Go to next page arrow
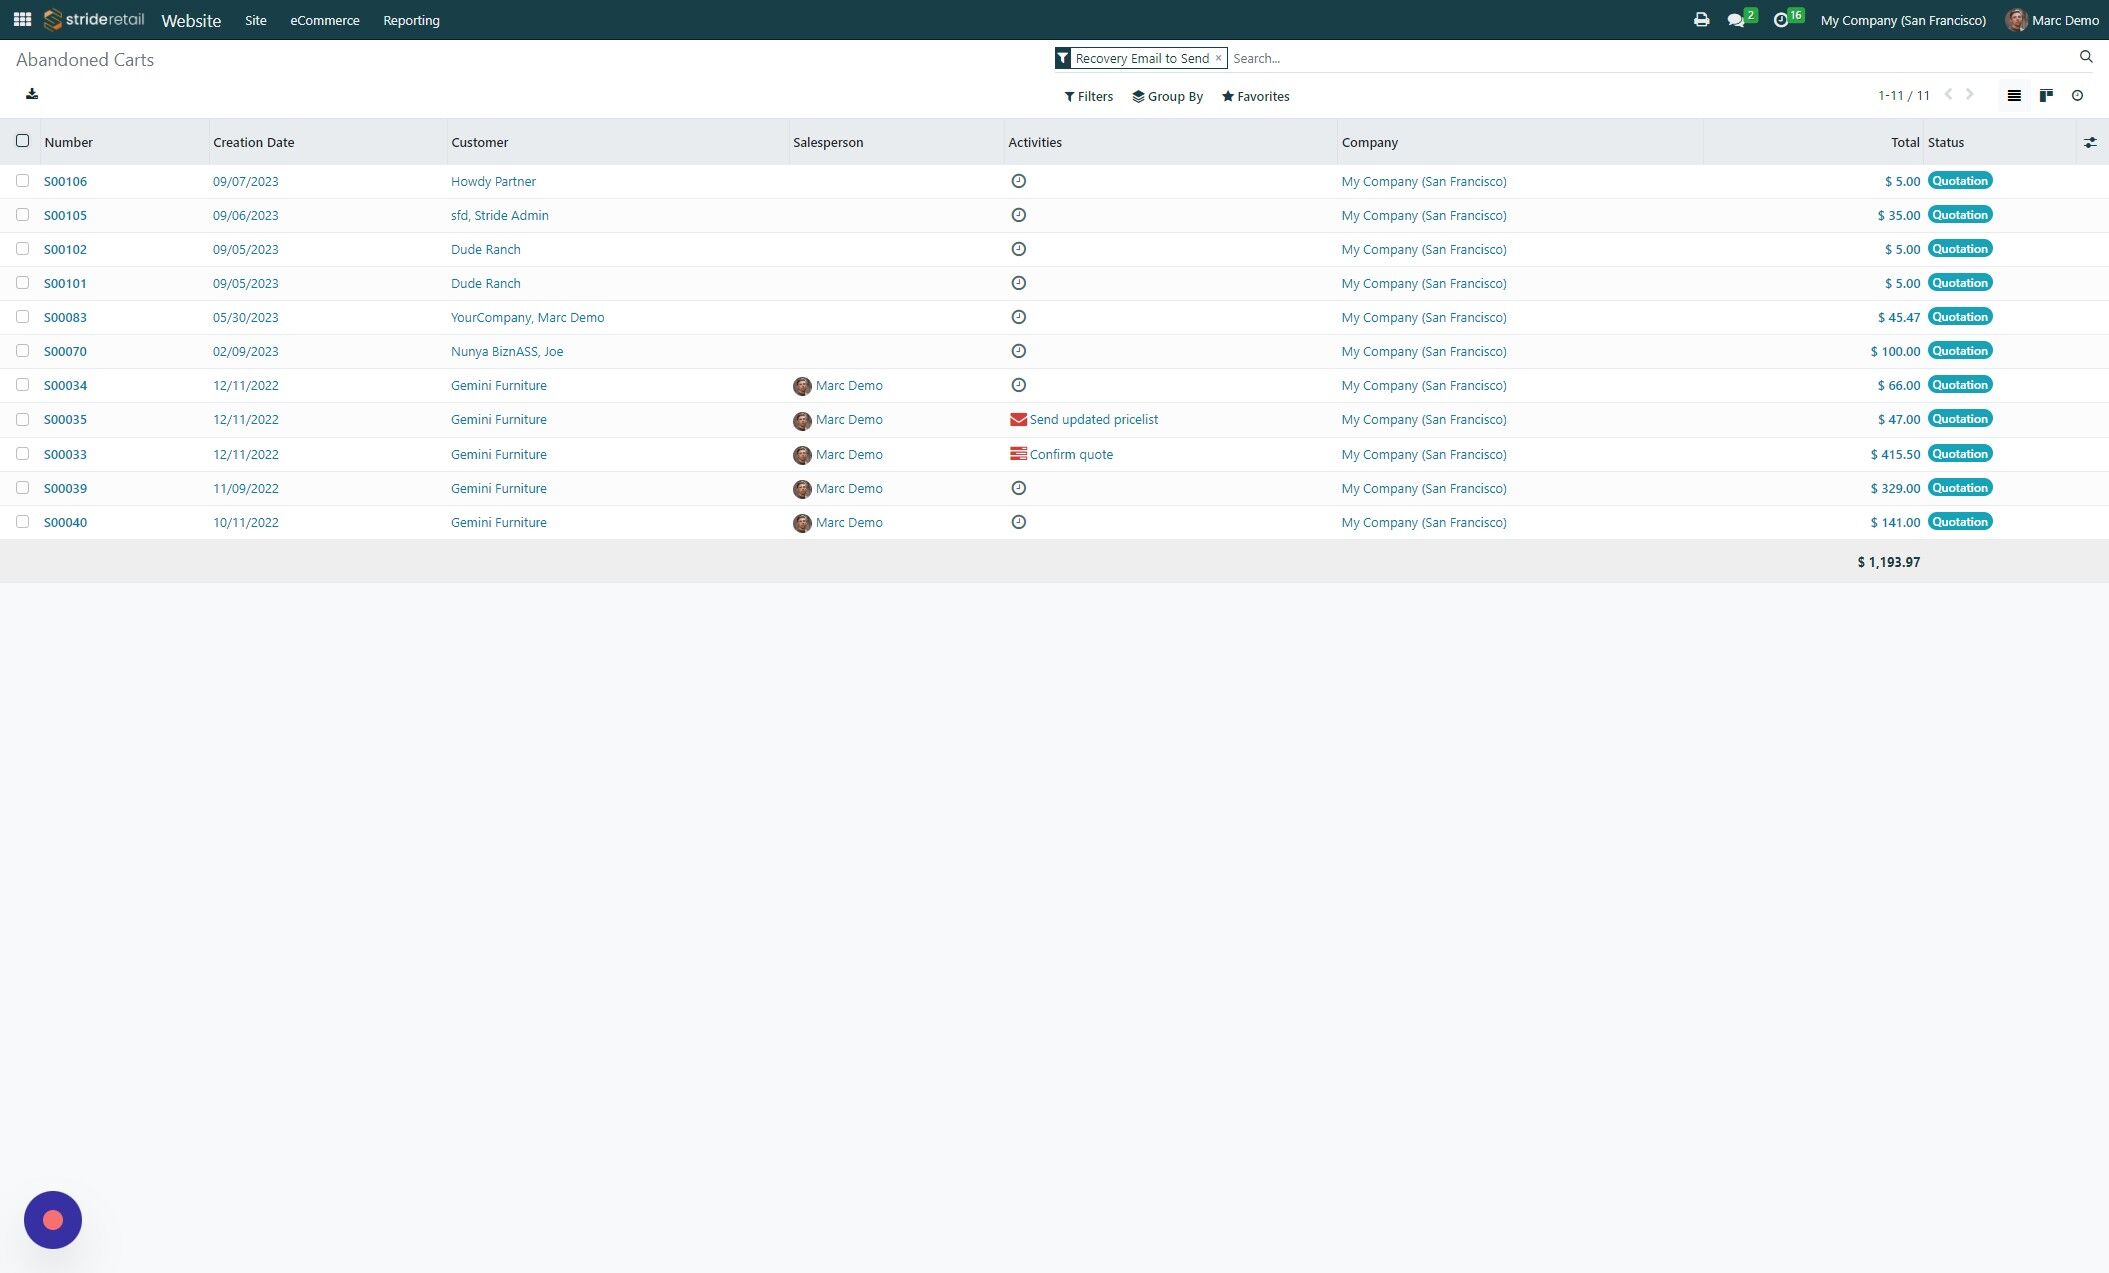This screenshot has height=1273, width=2109. (1970, 95)
